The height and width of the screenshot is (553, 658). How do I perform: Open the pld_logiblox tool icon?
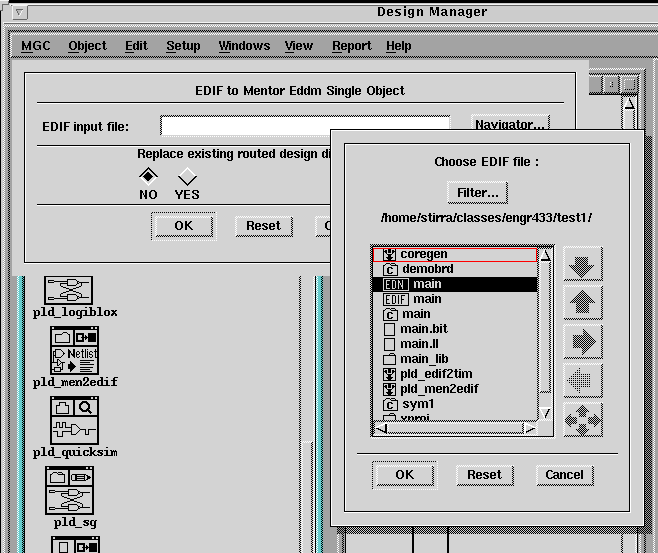pos(68,291)
